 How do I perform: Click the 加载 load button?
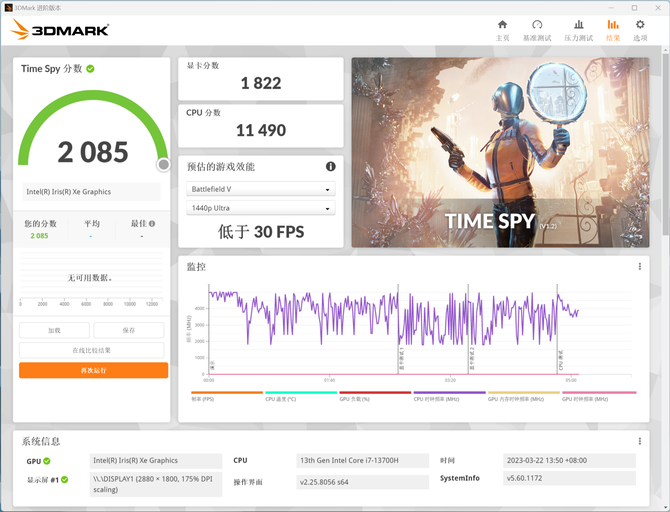coord(54,330)
